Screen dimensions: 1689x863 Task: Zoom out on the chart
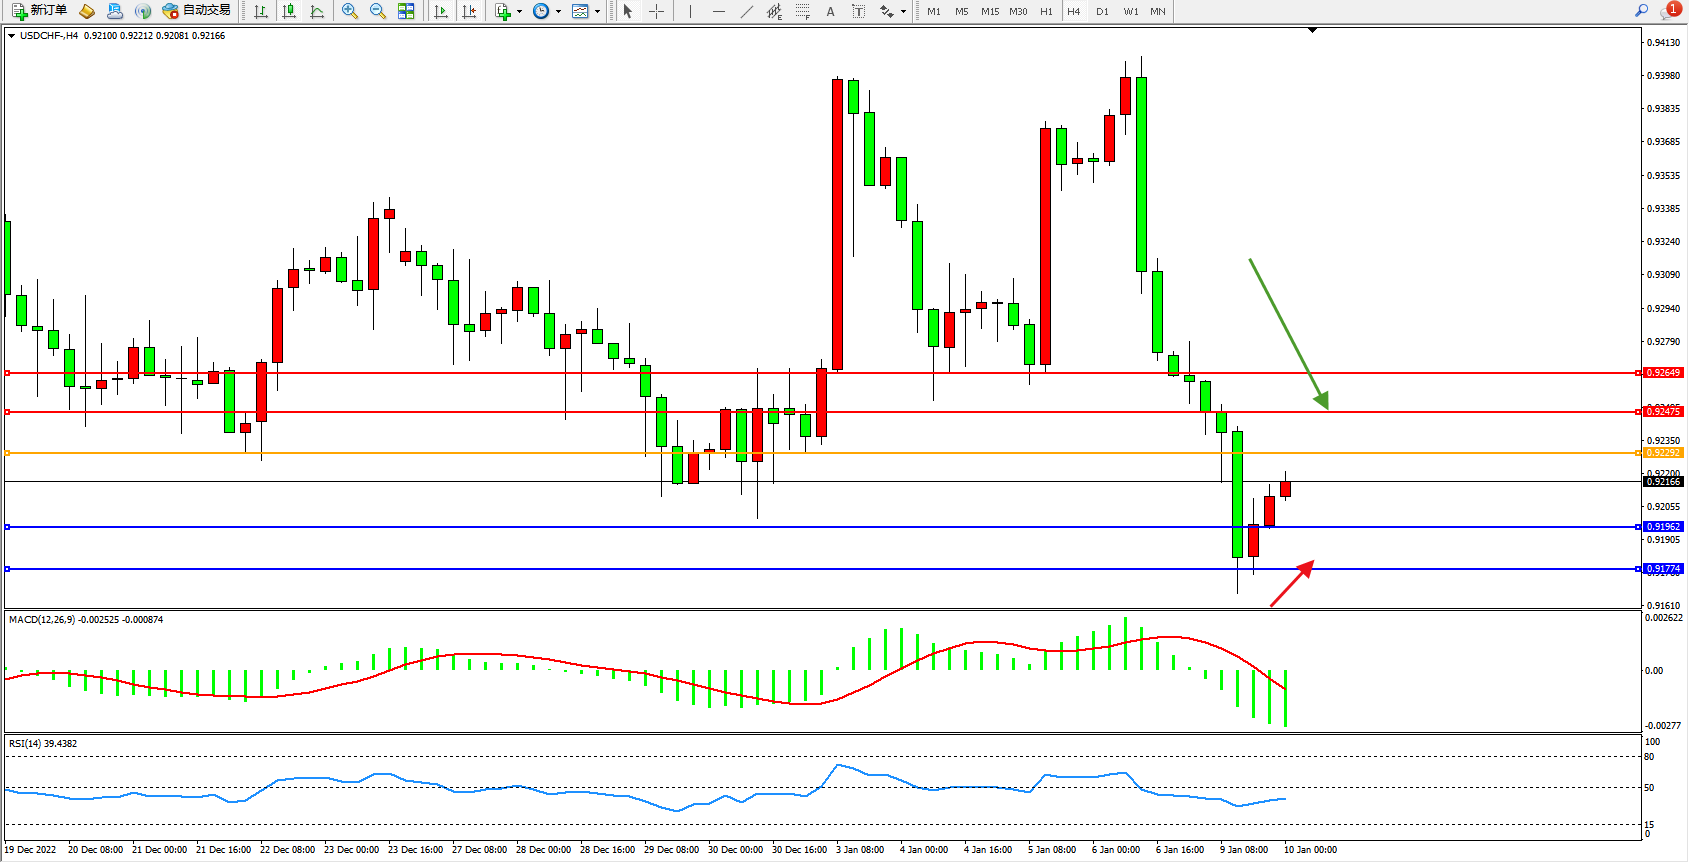point(378,11)
